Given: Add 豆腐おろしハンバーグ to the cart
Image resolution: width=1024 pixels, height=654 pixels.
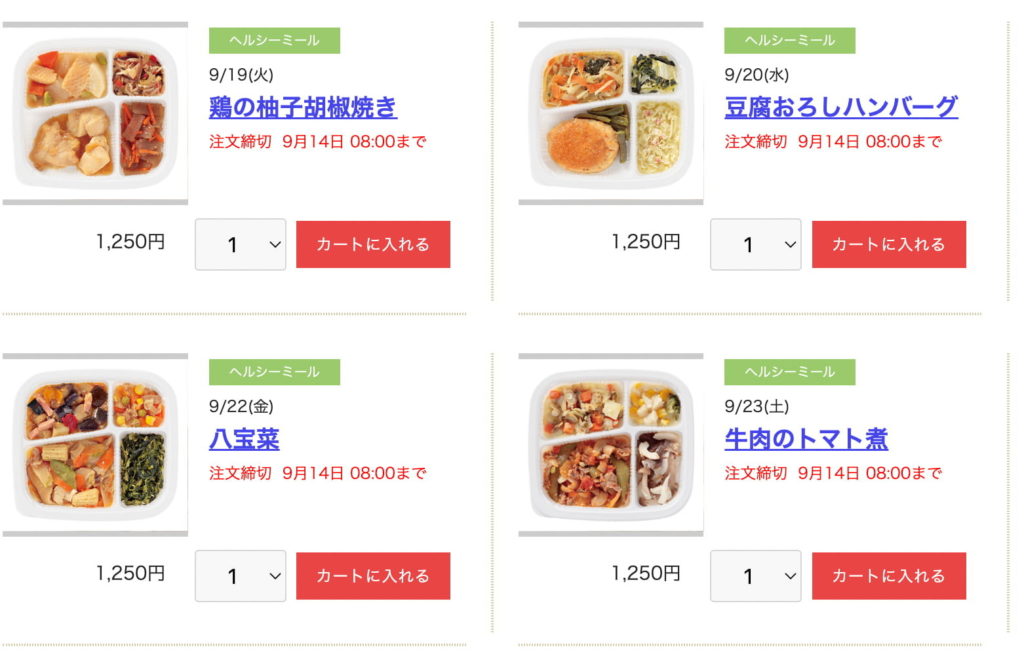Looking at the screenshot, I should pyautogui.click(x=888, y=243).
